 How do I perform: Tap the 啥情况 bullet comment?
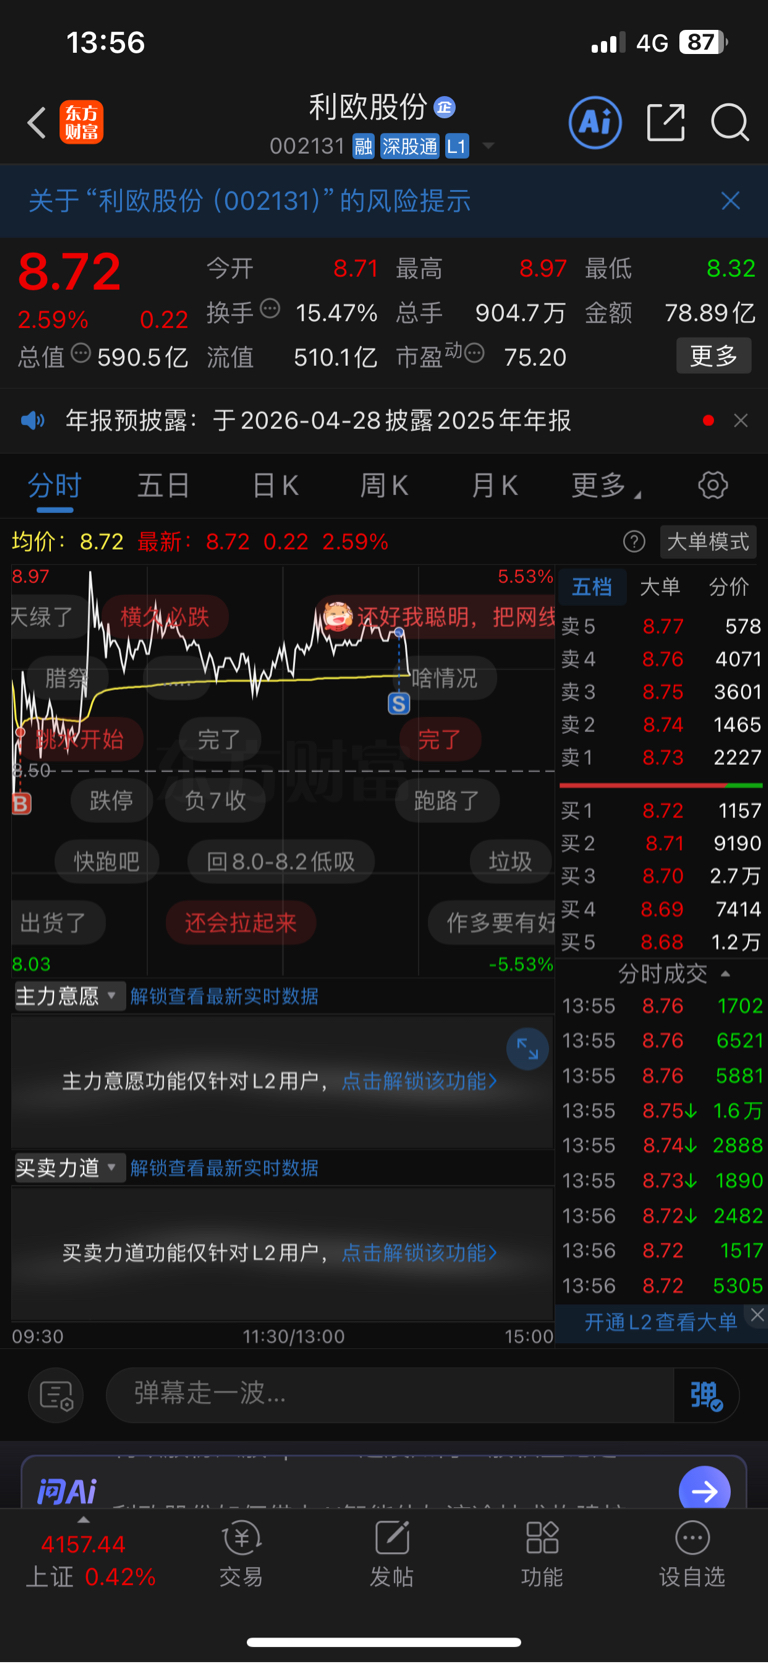pos(444,678)
